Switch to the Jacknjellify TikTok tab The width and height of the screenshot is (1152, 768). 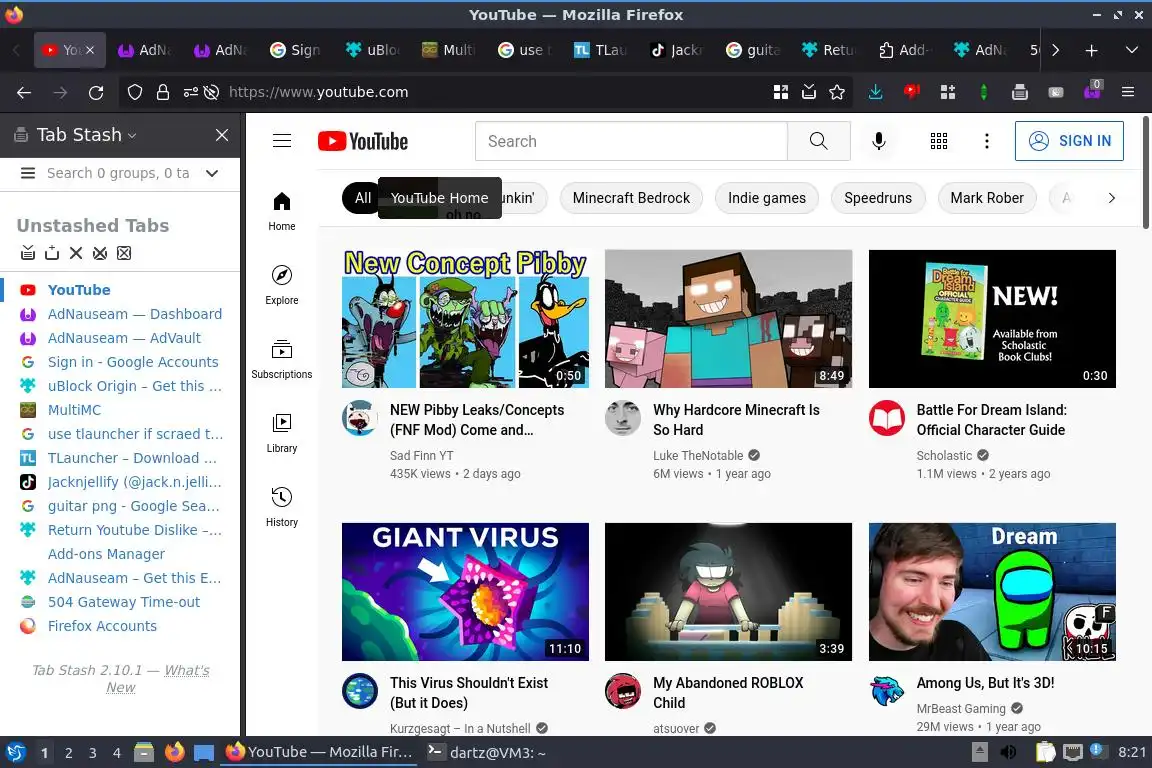676,51
